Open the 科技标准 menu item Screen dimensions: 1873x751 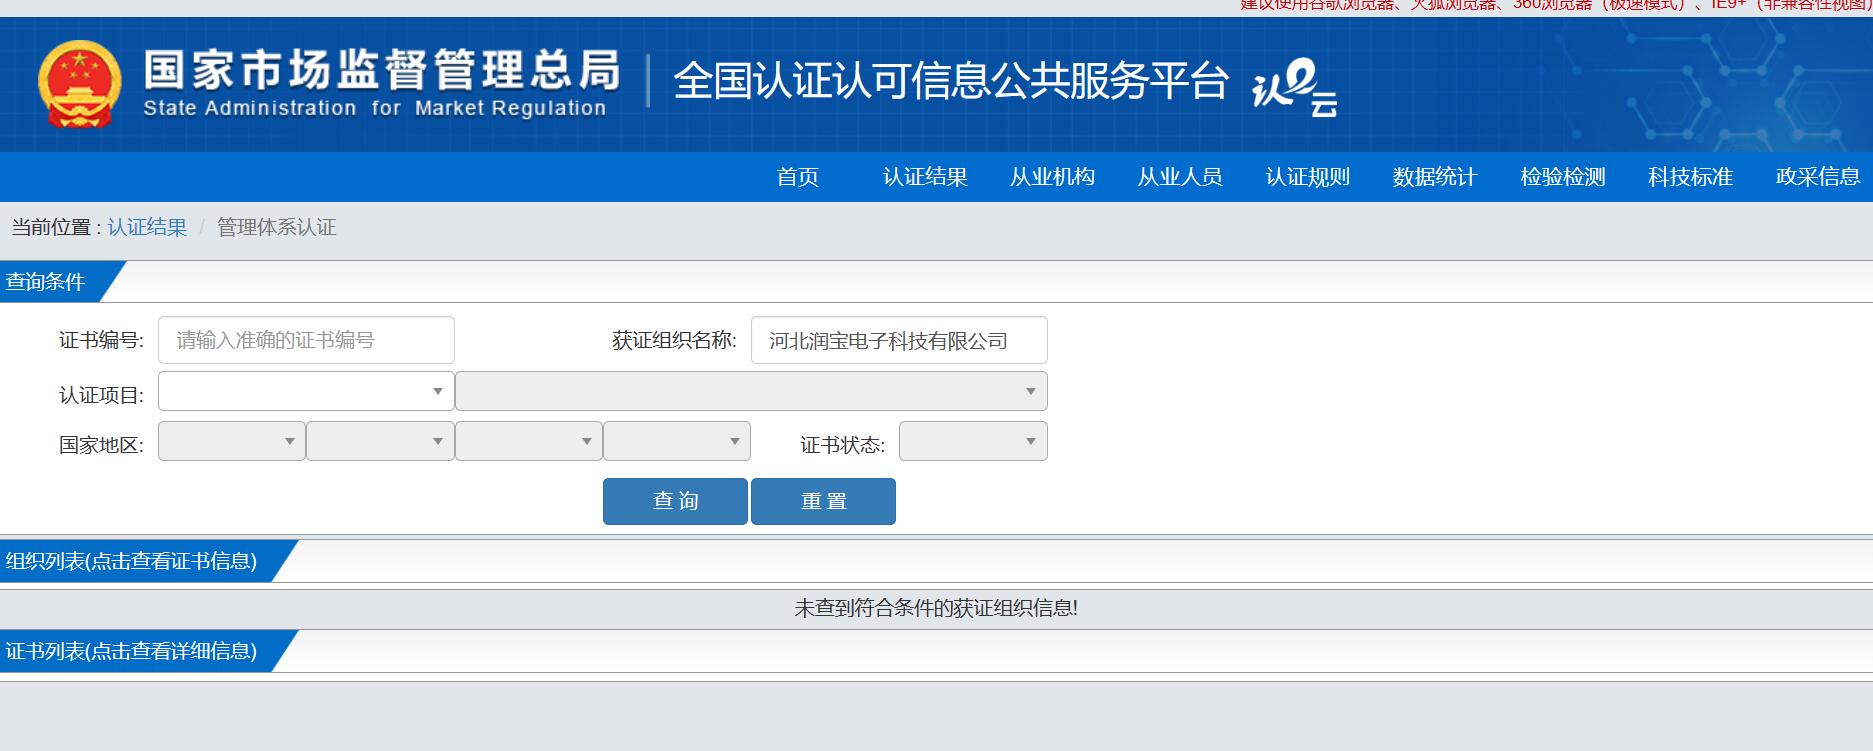tap(1690, 177)
